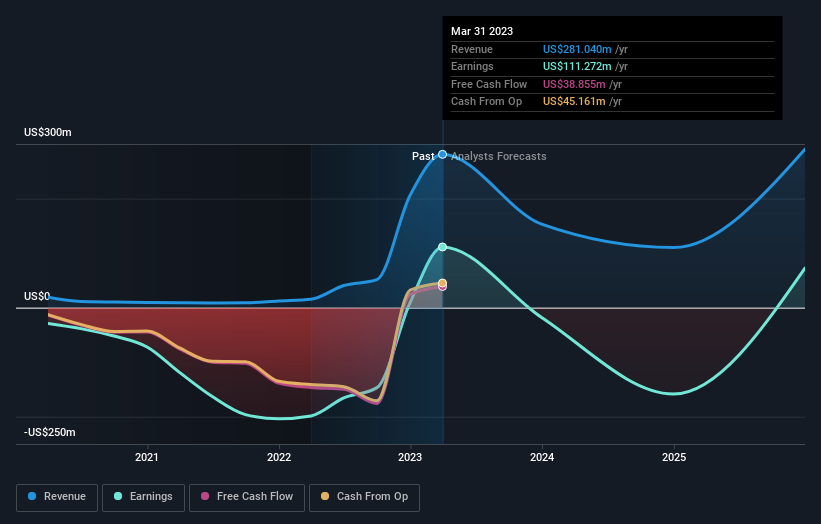Click the Mar 31 2023 tooltip date
The image size is (821, 524).
[482, 31]
